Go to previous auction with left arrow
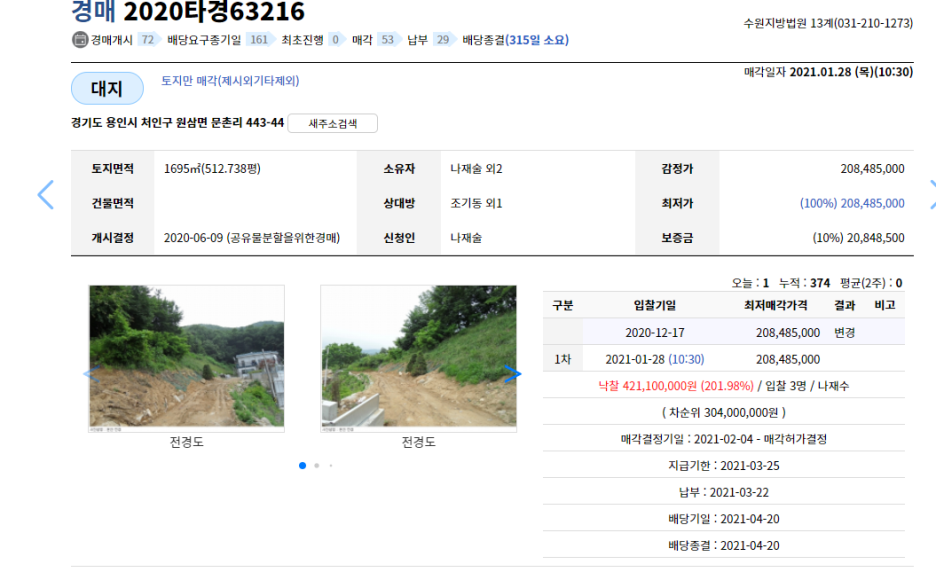Image resolution: width=936 pixels, height=580 pixels. (x=45, y=195)
